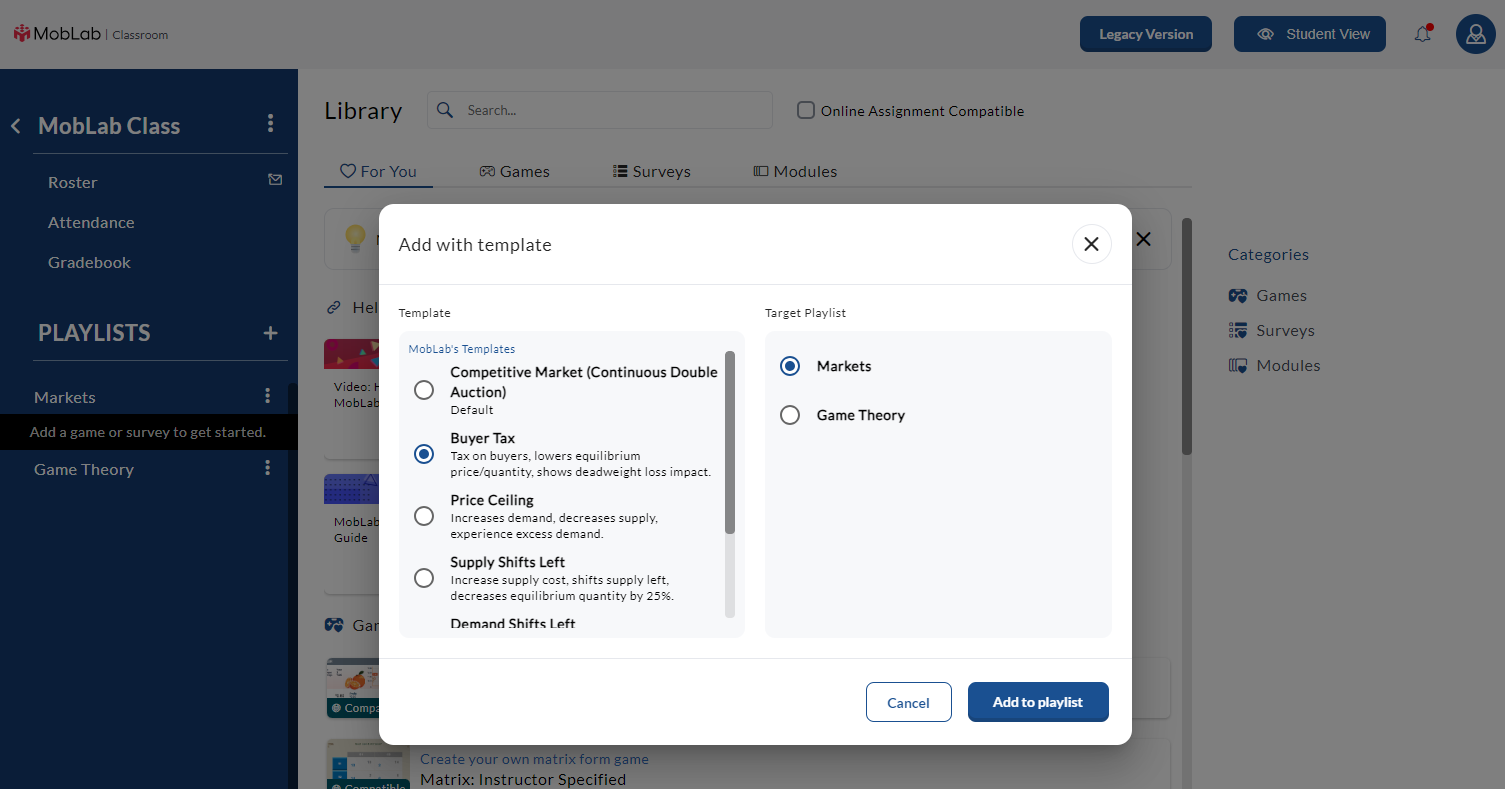Open the Game Theory playlist in sidebar
Screen dimensions: 1505x789
[84, 469]
